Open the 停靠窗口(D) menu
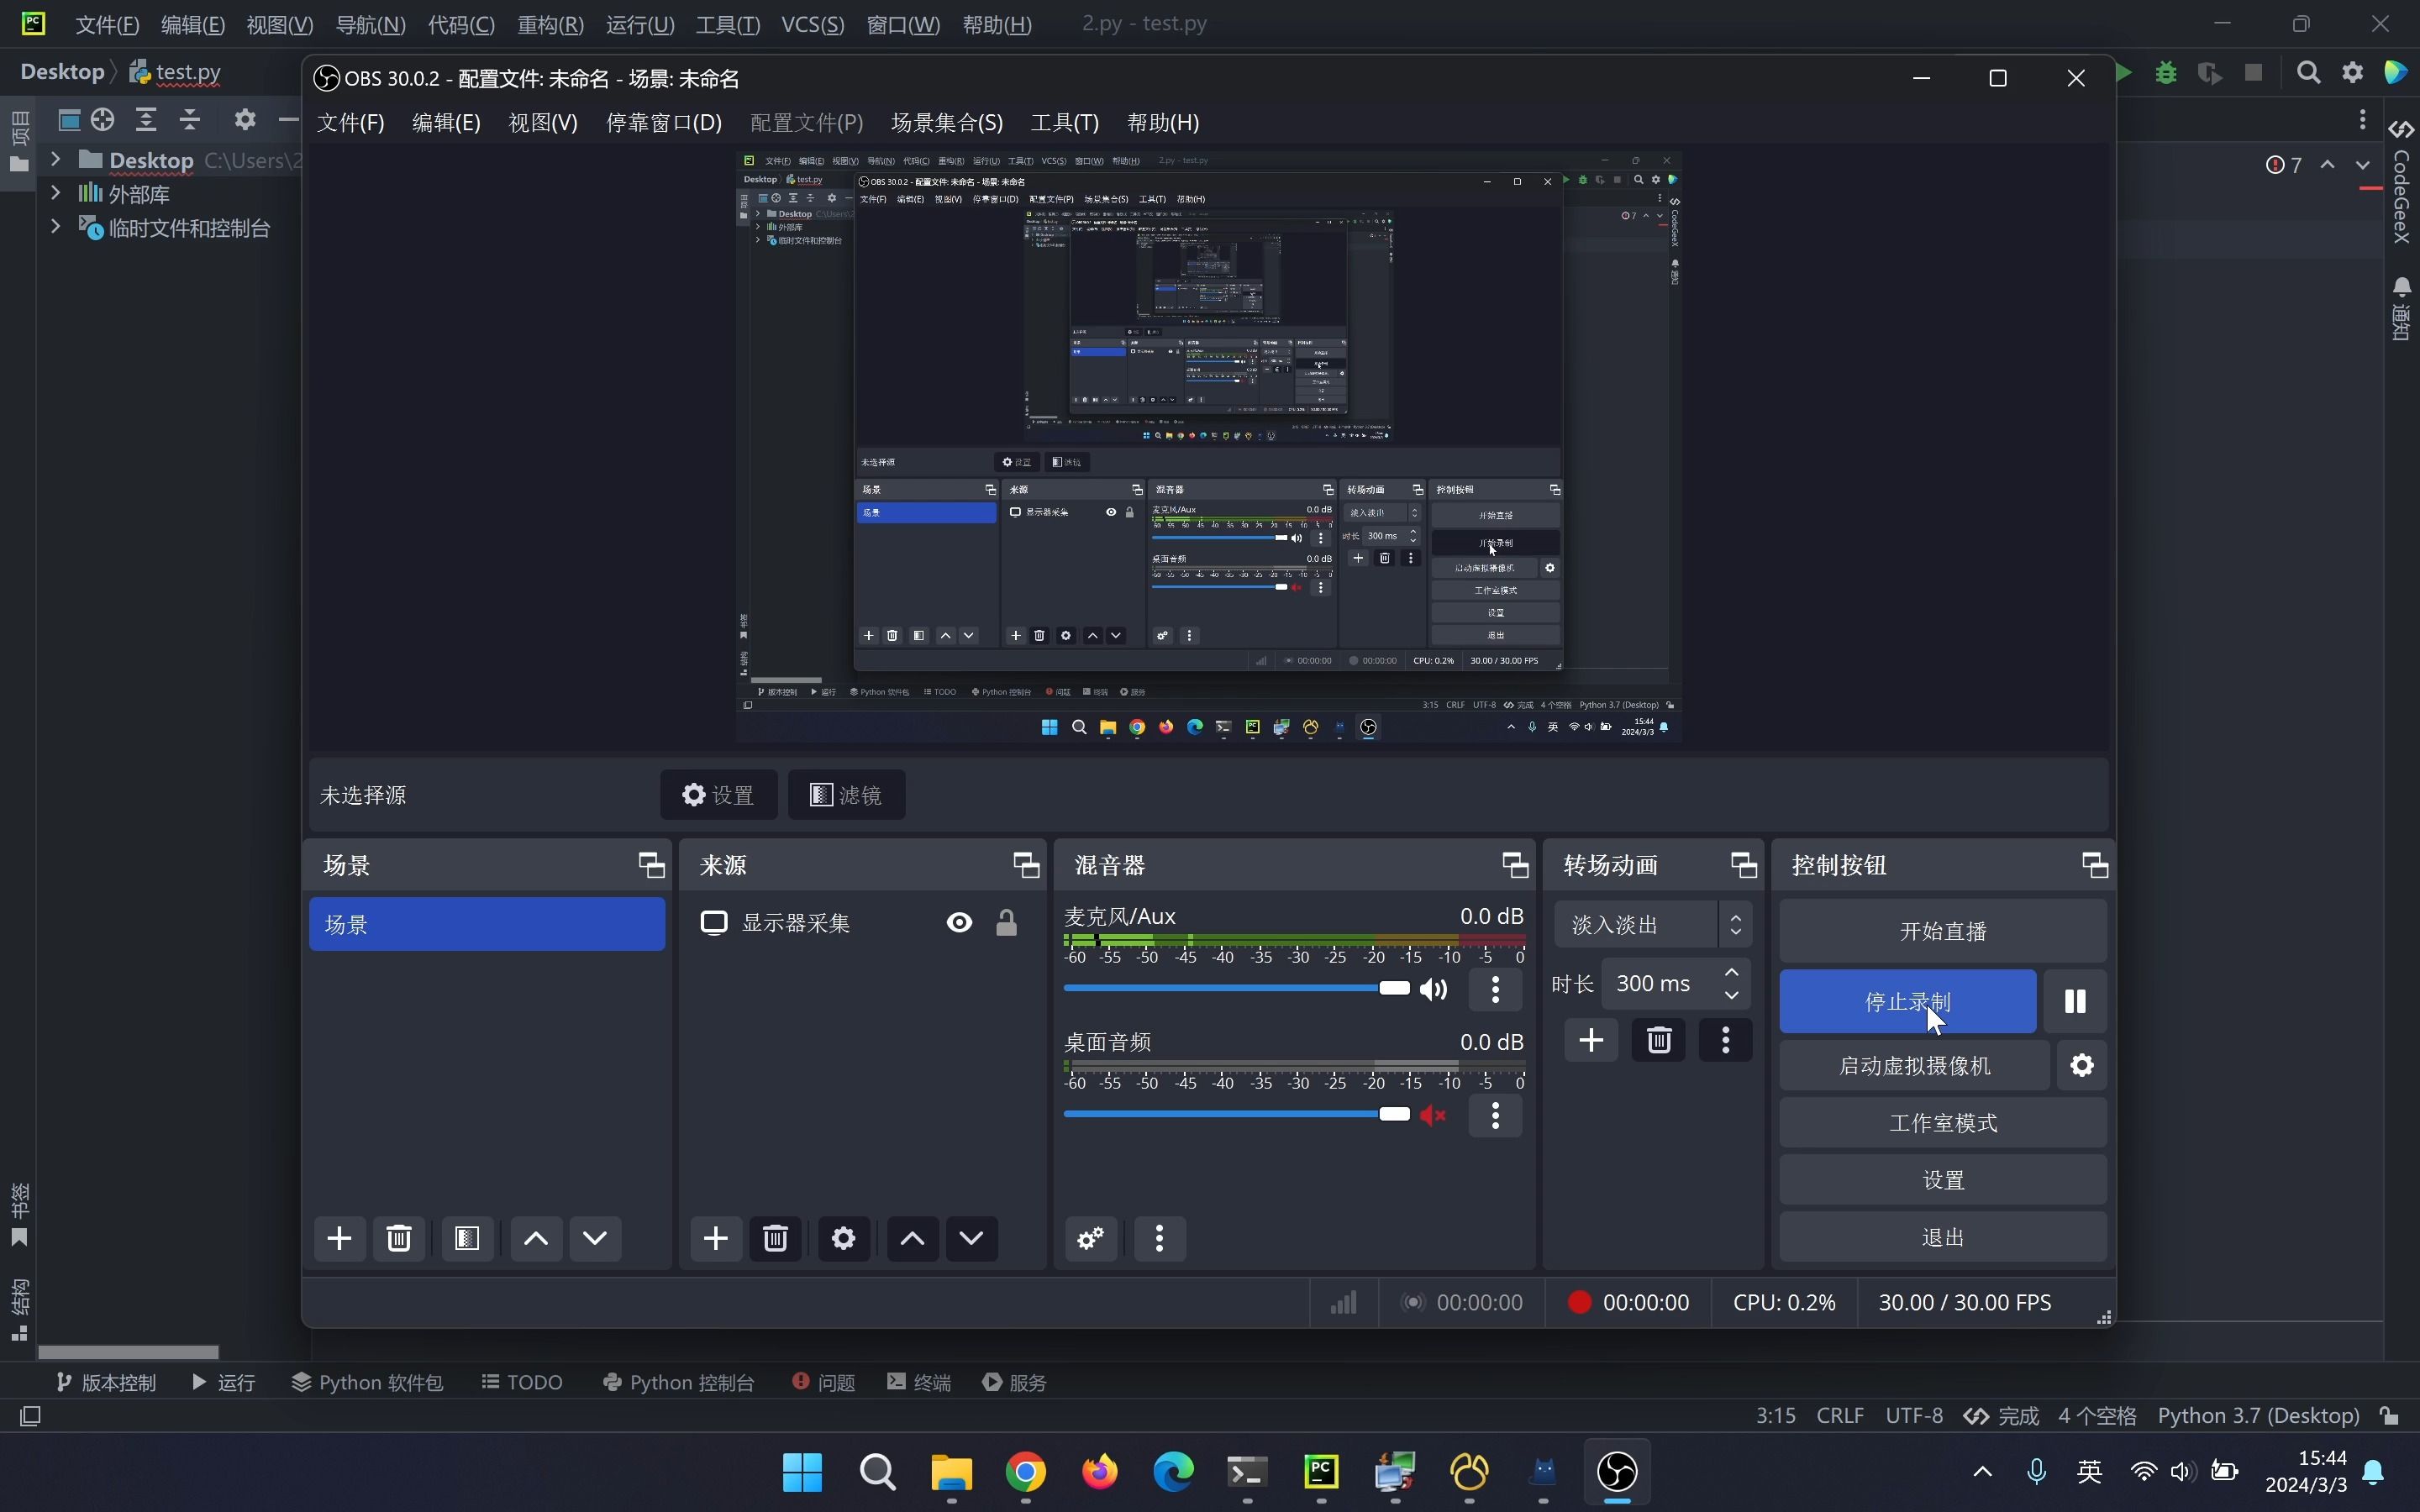 point(663,122)
